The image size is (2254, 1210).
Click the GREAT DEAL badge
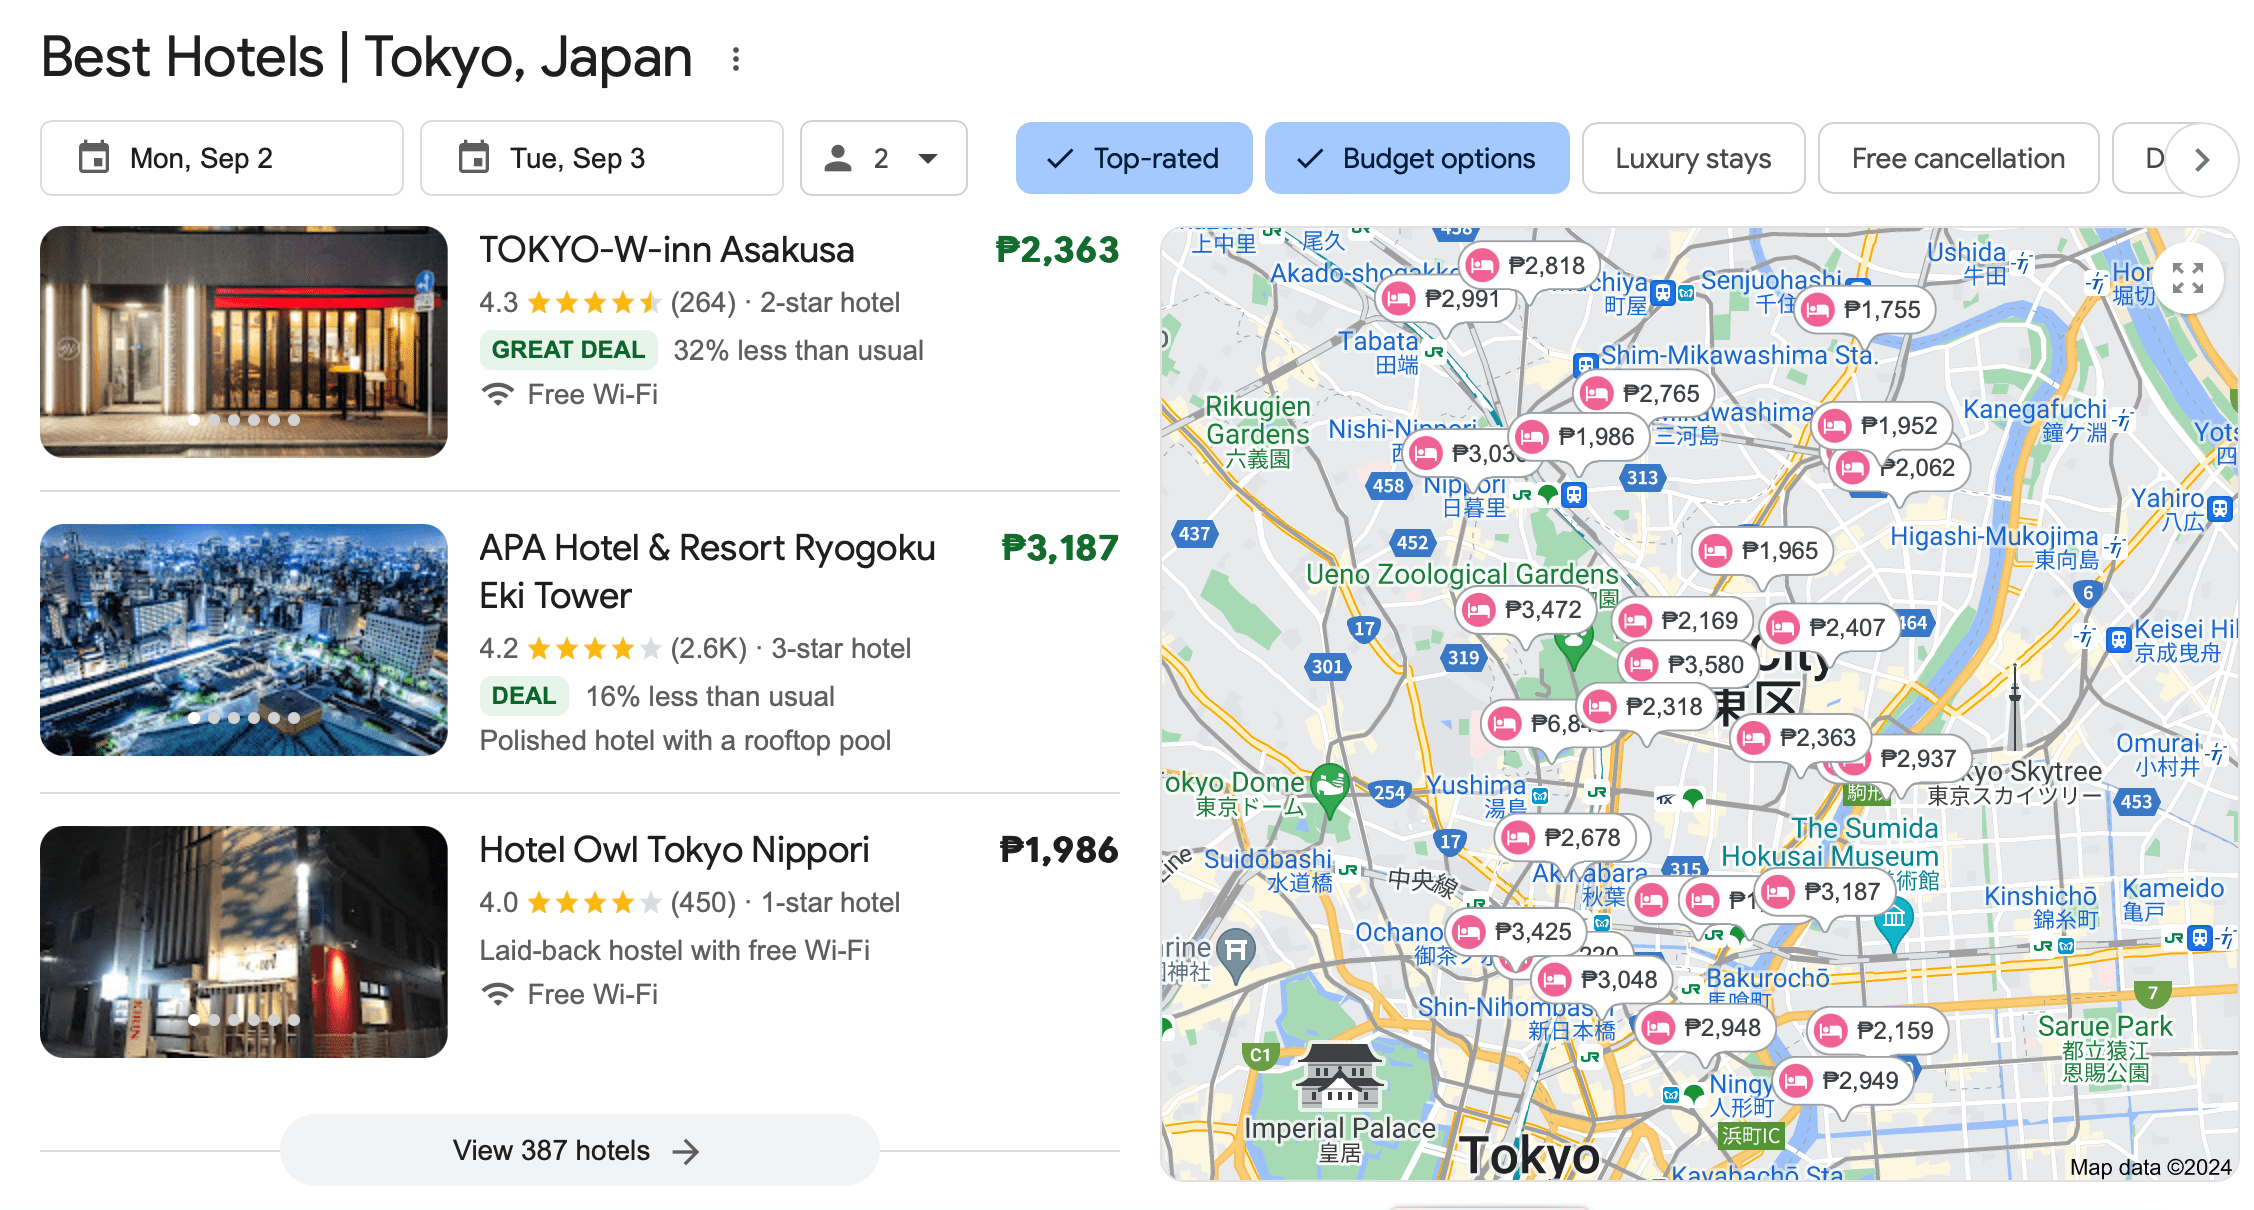pos(568,350)
